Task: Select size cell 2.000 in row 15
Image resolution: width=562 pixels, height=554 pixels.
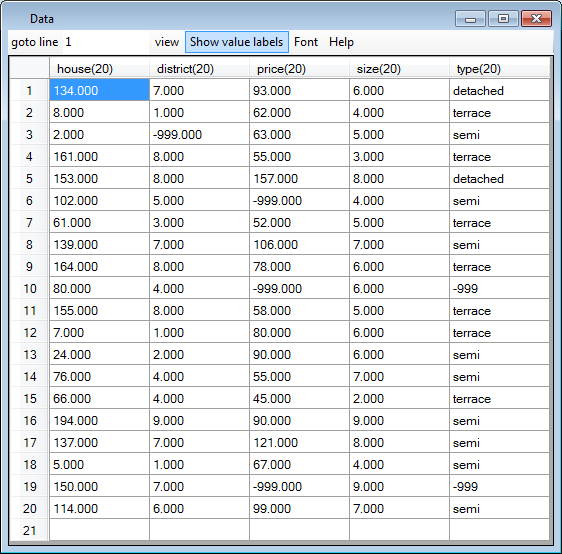Action: [x=399, y=398]
